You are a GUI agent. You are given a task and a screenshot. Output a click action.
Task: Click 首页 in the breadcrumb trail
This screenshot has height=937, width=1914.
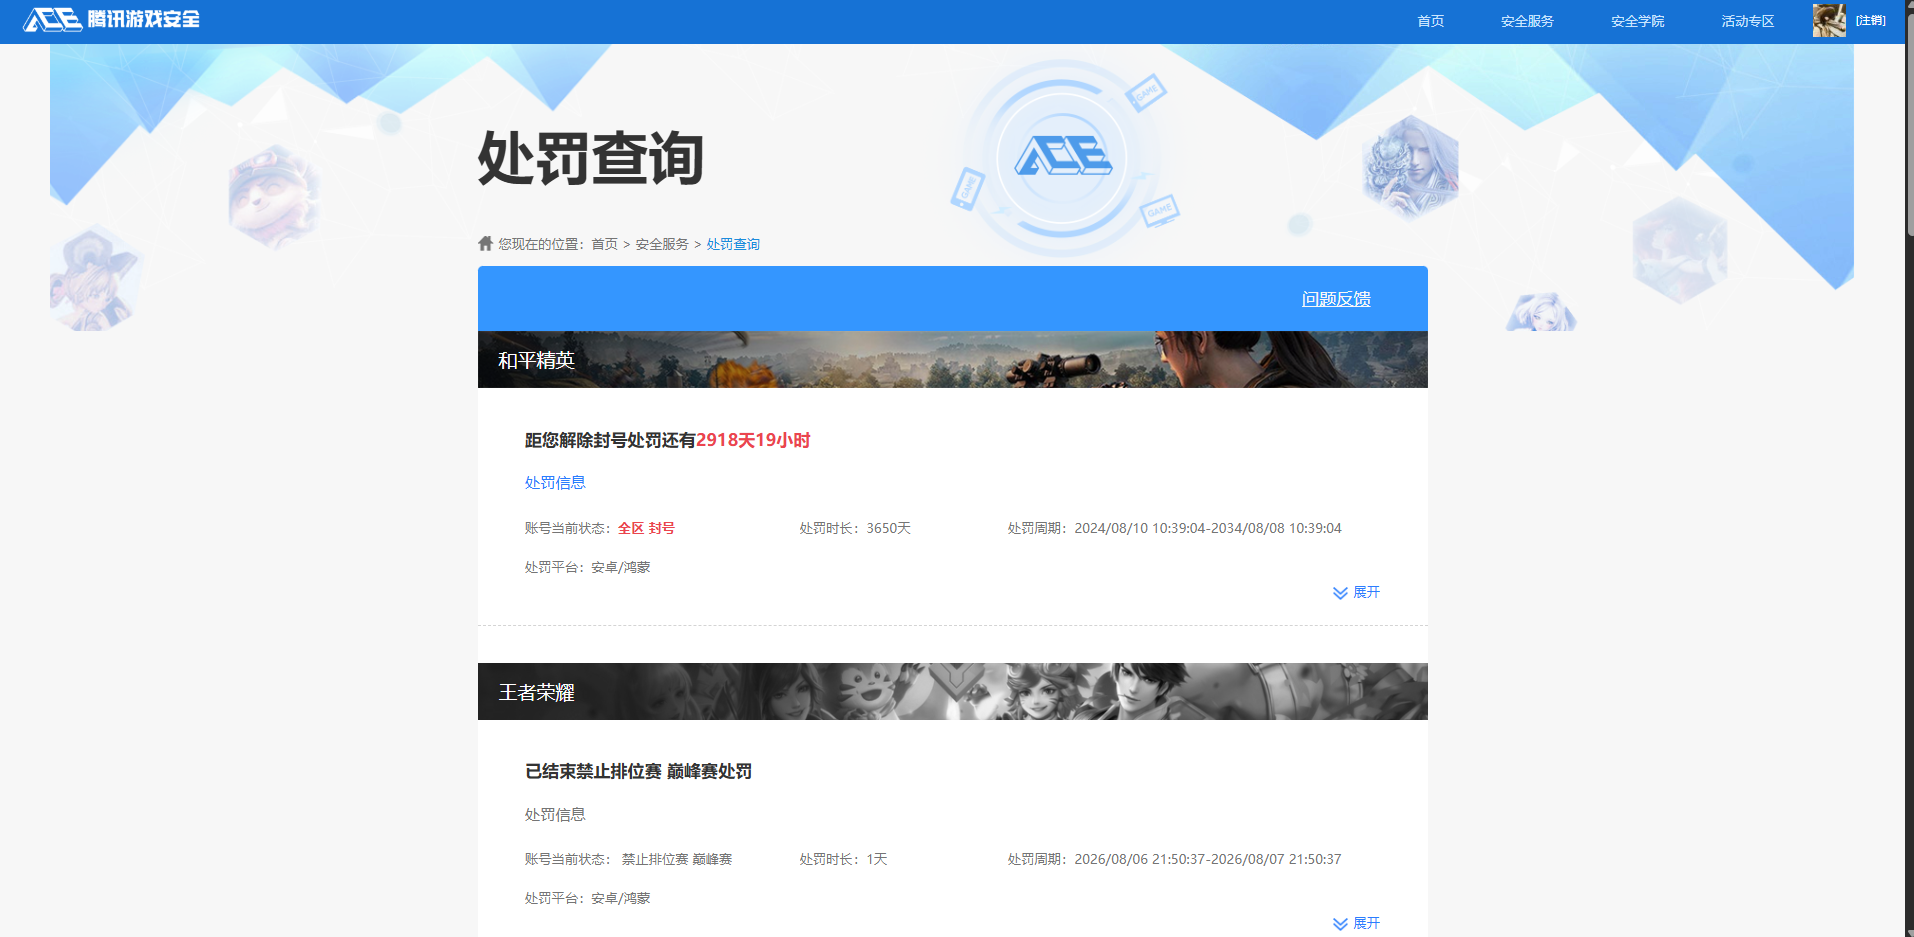604,244
